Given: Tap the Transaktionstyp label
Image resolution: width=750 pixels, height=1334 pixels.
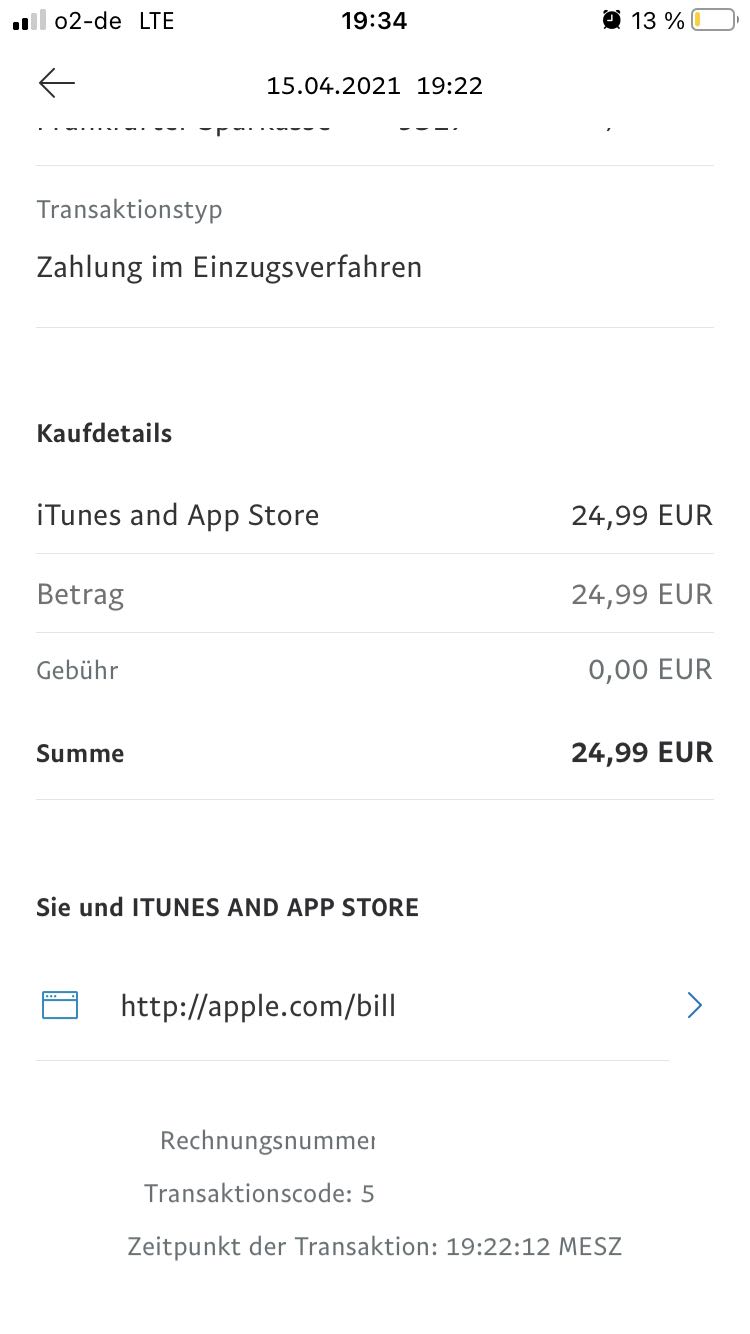Looking at the screenshot, I should (129, 210).
